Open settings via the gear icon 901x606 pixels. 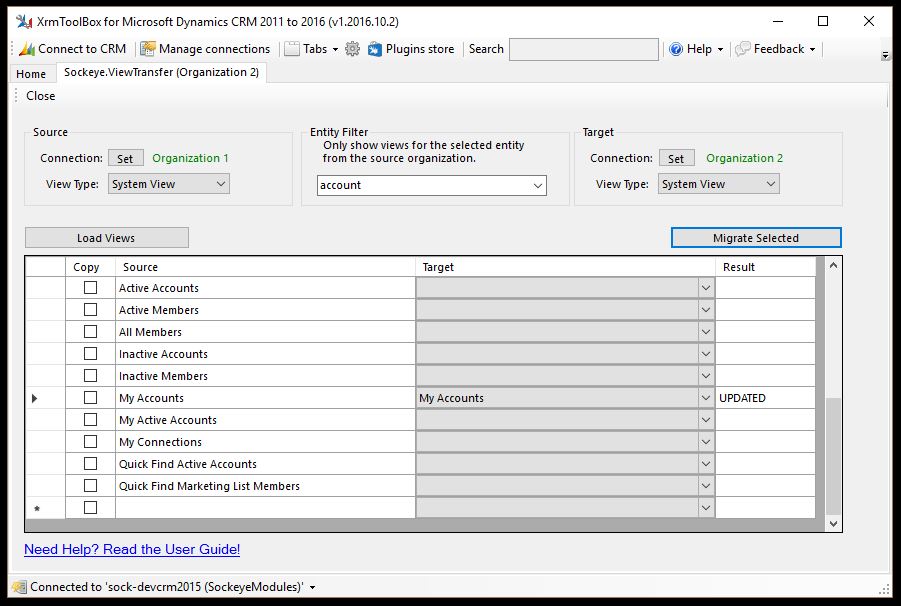click(x=352, y=49)
